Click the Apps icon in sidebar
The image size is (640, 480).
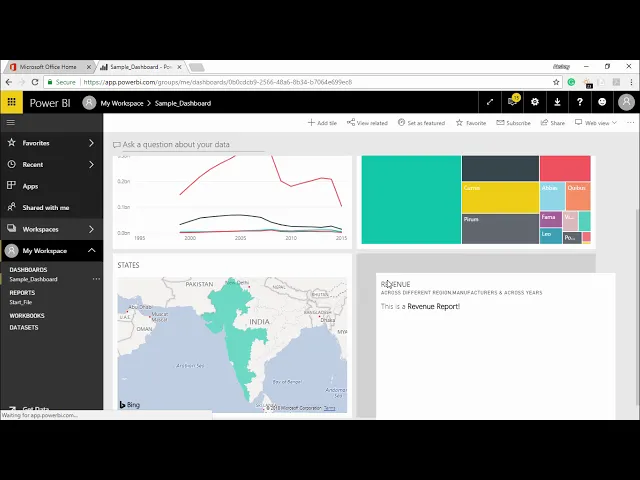11,186
